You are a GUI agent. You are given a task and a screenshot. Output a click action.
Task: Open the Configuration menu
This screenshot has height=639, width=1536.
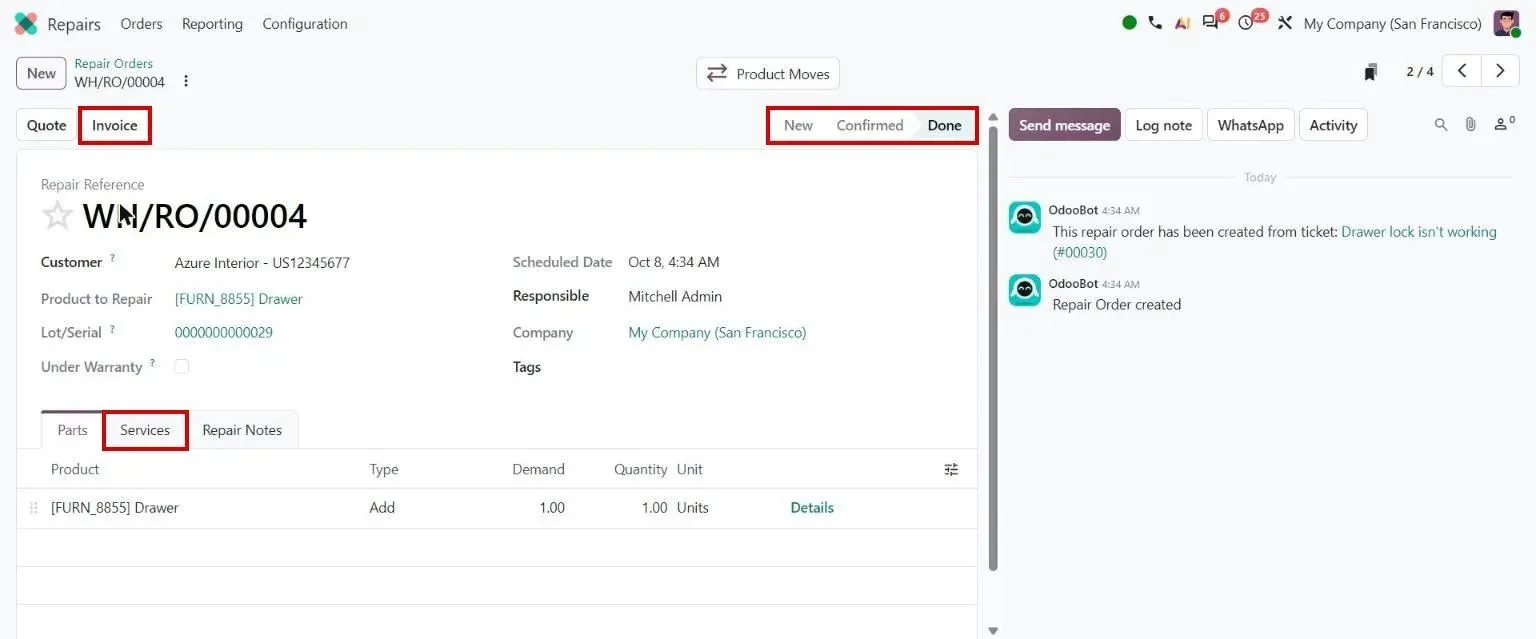point(305,24)
